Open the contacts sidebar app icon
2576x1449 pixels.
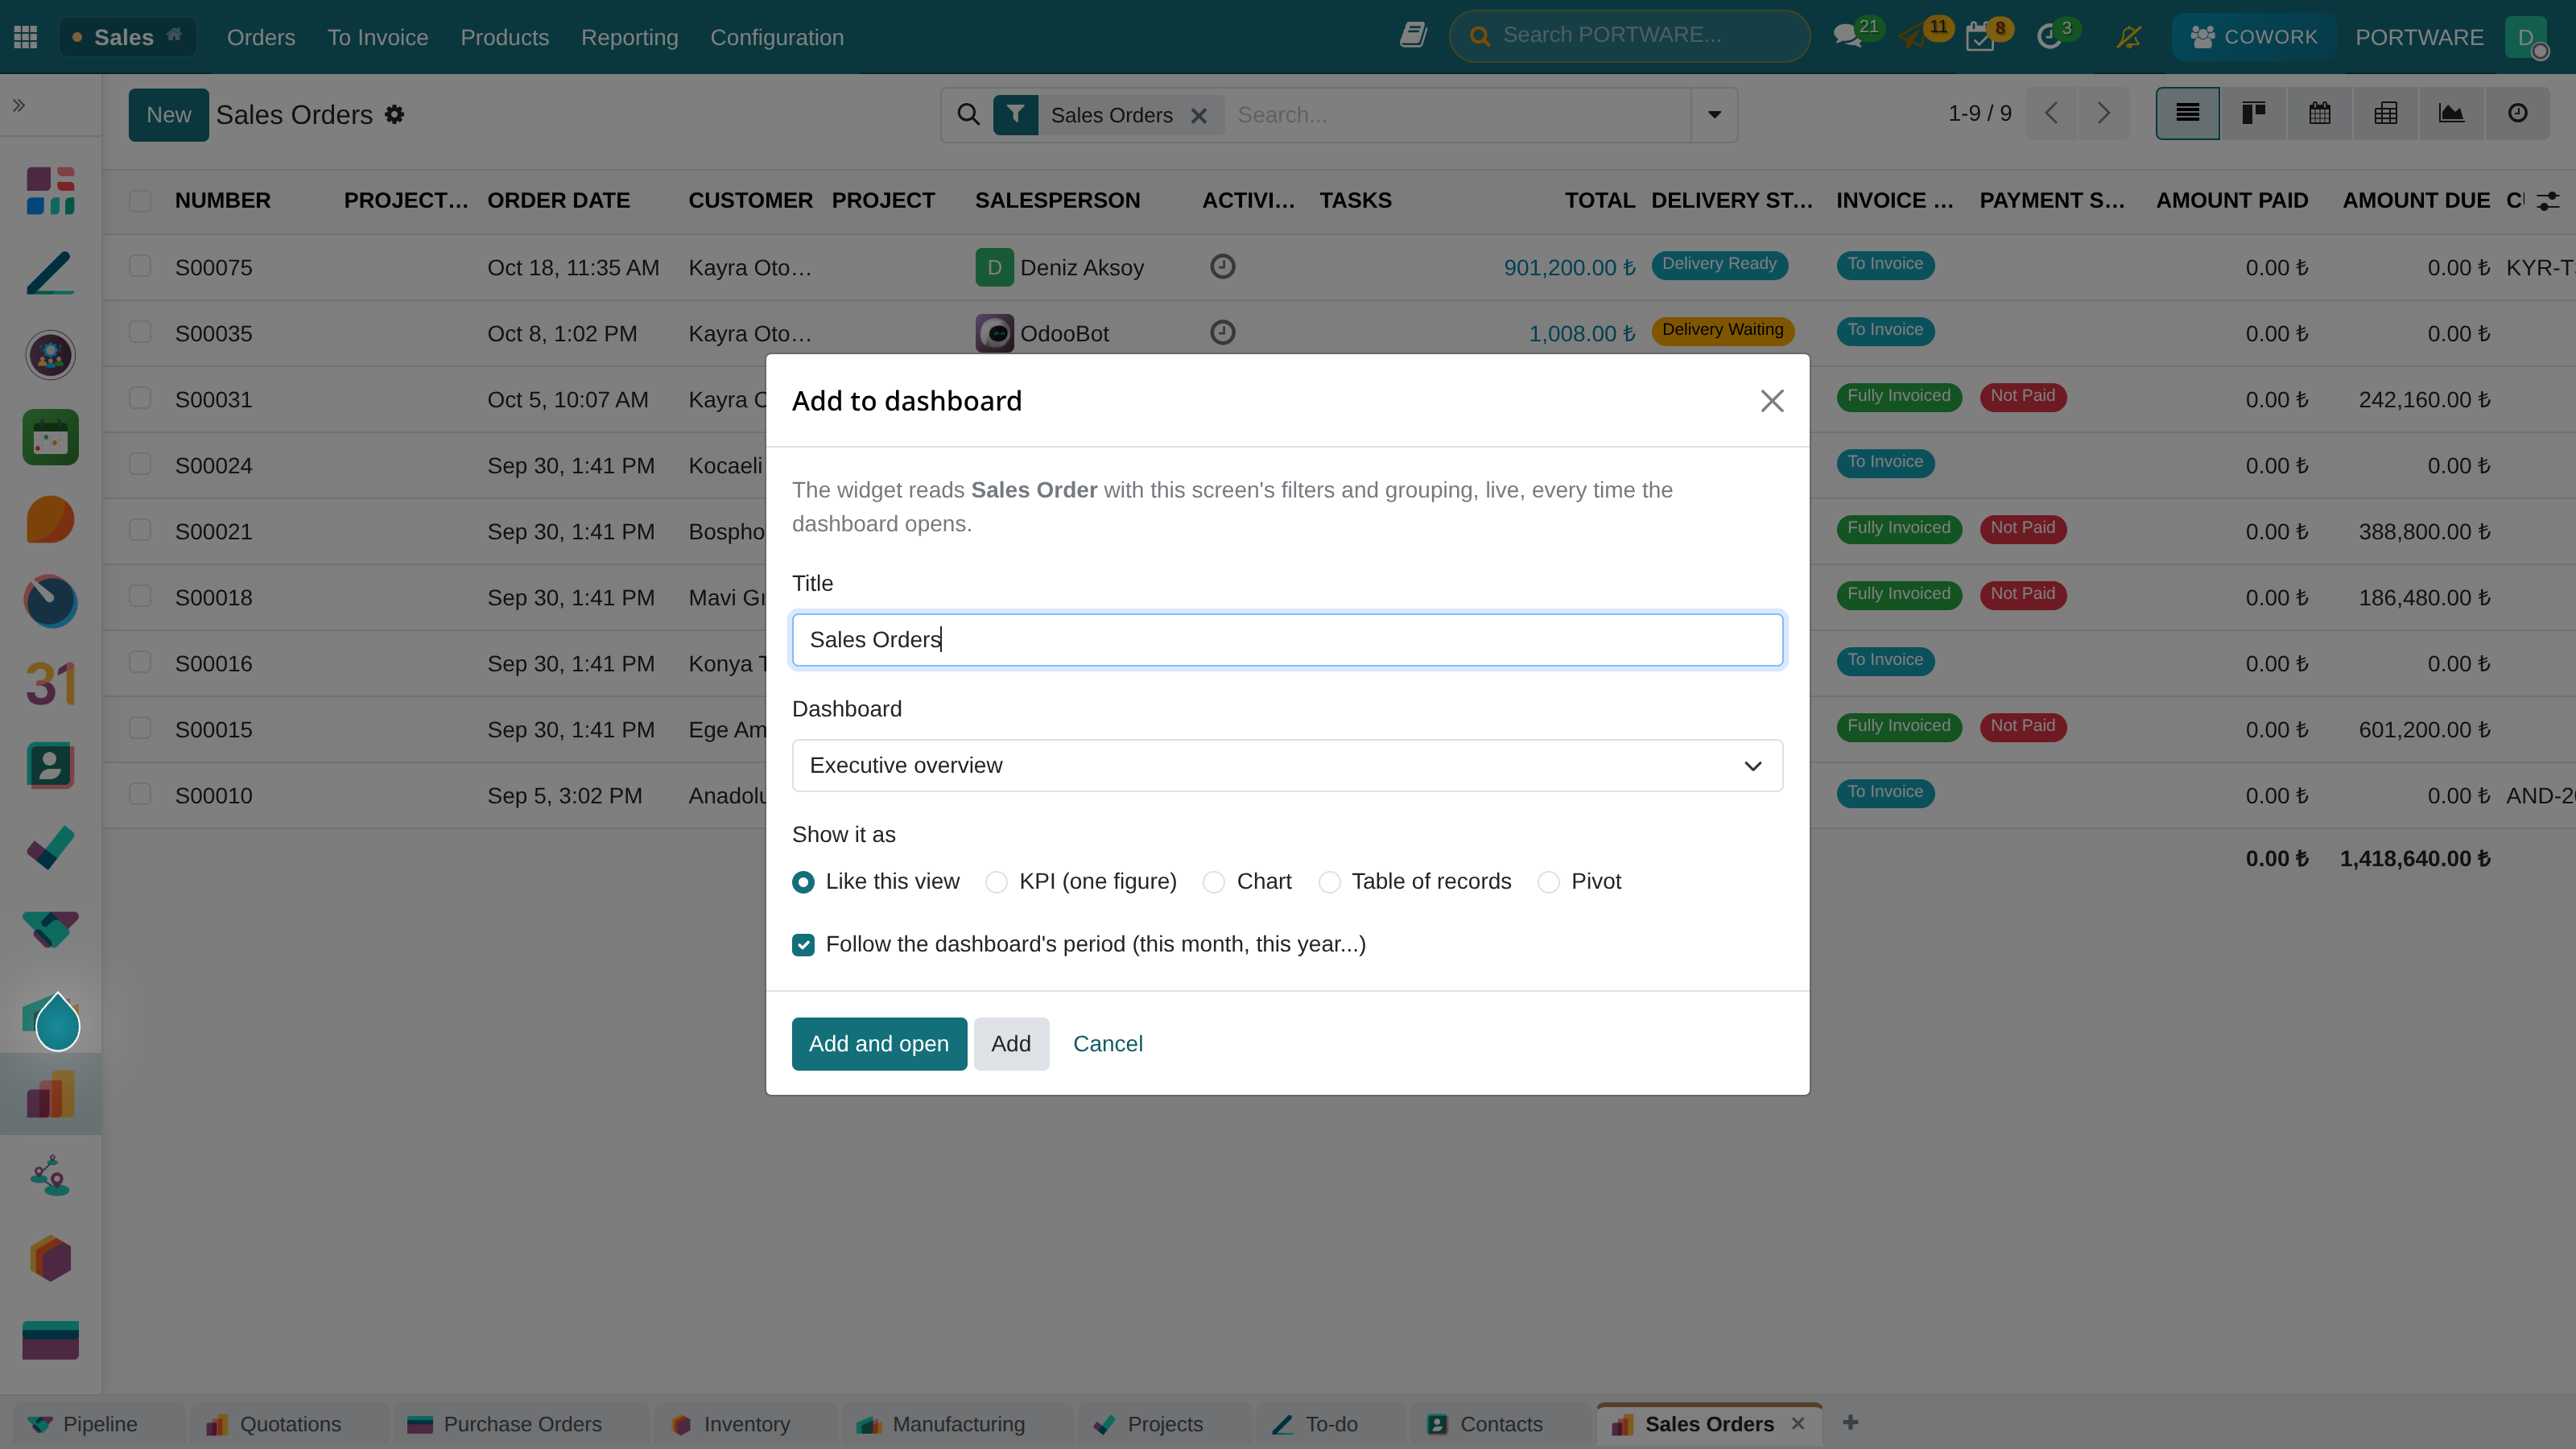pos(50,766)
